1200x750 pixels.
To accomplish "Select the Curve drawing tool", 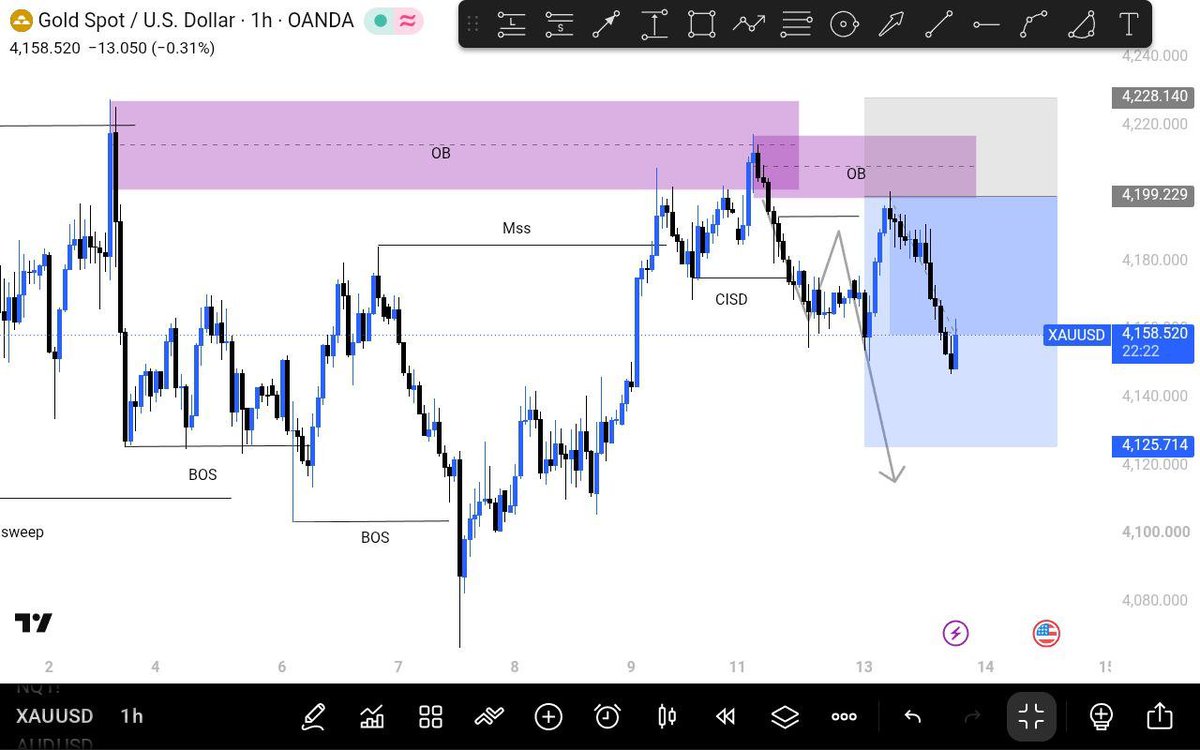I will pyautogui.click(x=1034, y=24).
